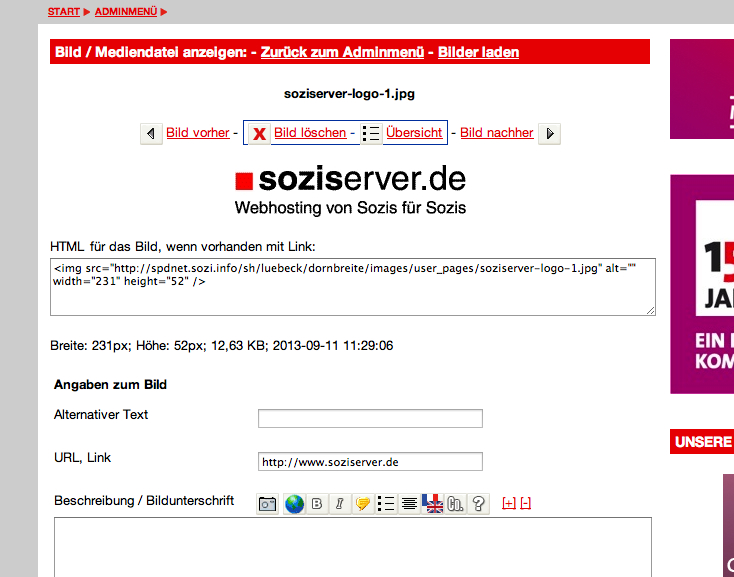The width and height of the screenshot is (734, 577).
Task: Click the yellow speech bubble quote icon
Action: click(363, 504)
